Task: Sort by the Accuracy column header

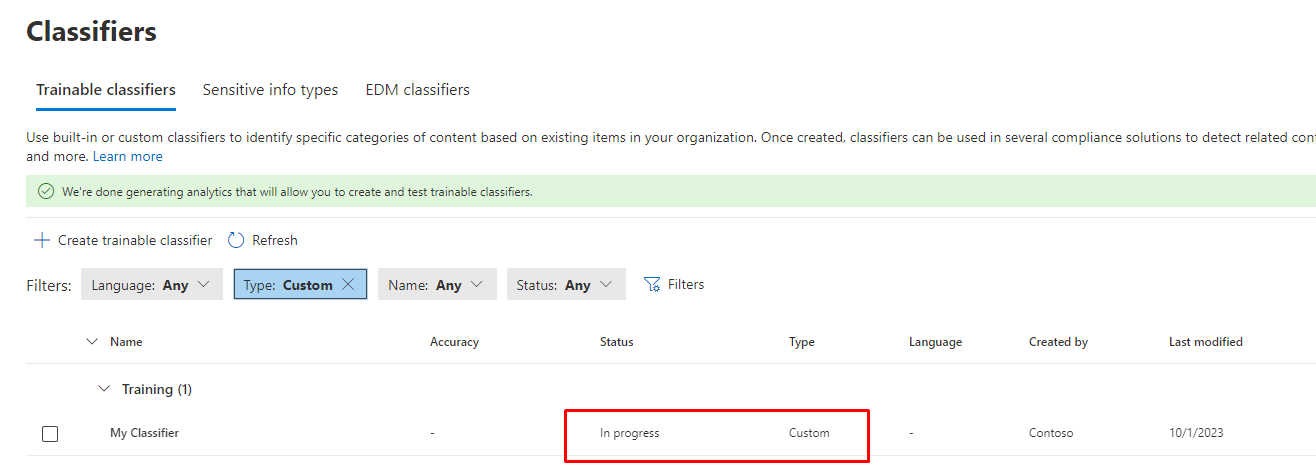Action: [454, 342]
